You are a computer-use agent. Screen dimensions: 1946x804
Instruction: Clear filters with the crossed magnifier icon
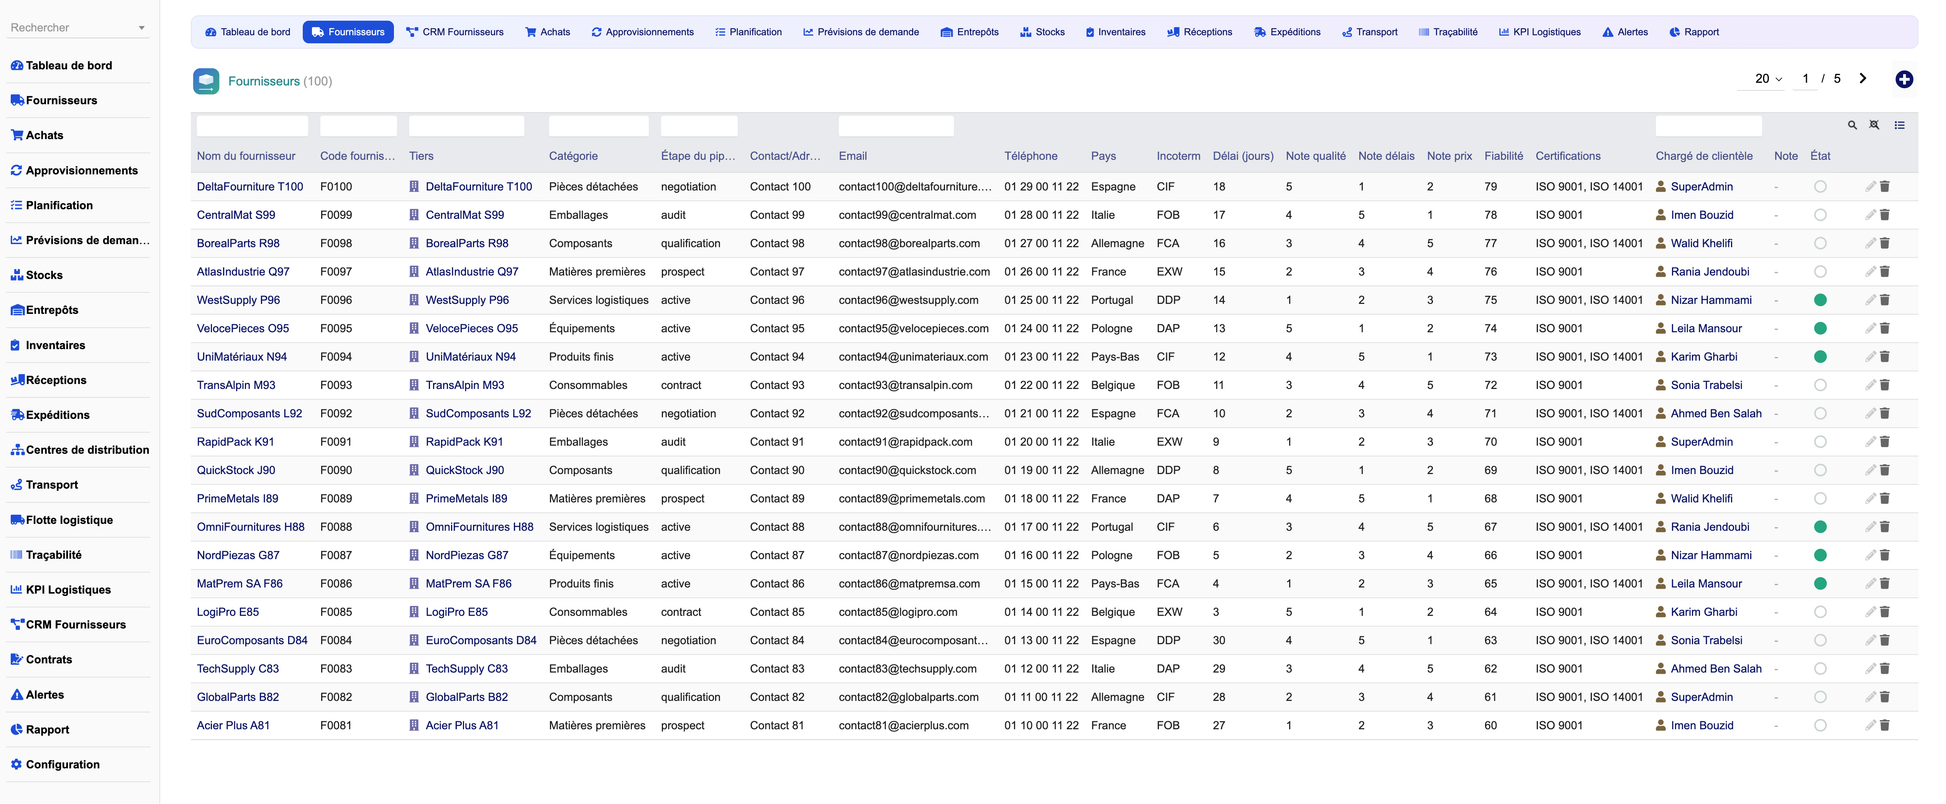[1875, 125]
